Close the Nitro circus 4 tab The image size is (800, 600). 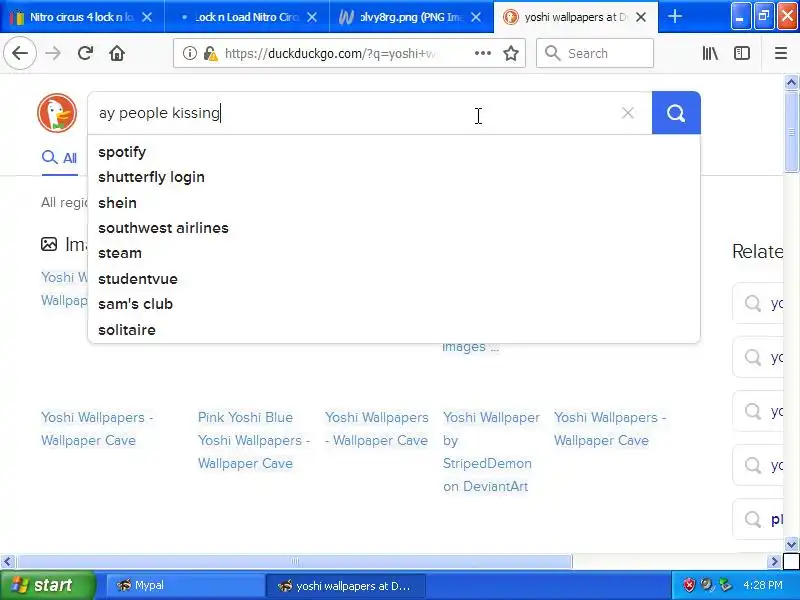(147, 17)
